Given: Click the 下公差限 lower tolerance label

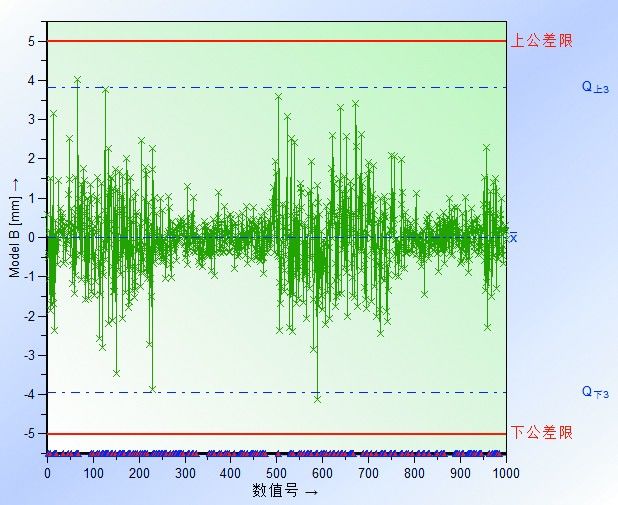Looking at the screenshot, I should click(x=542, y=433).
